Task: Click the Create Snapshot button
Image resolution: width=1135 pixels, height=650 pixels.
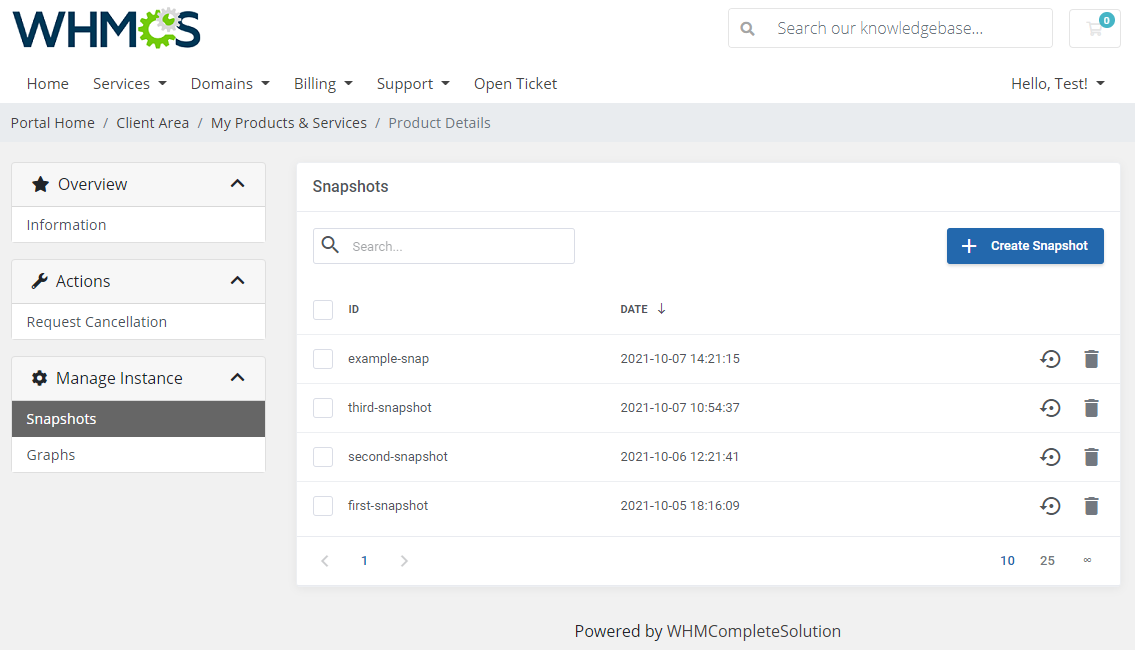Action: [x=1025, y=246]
